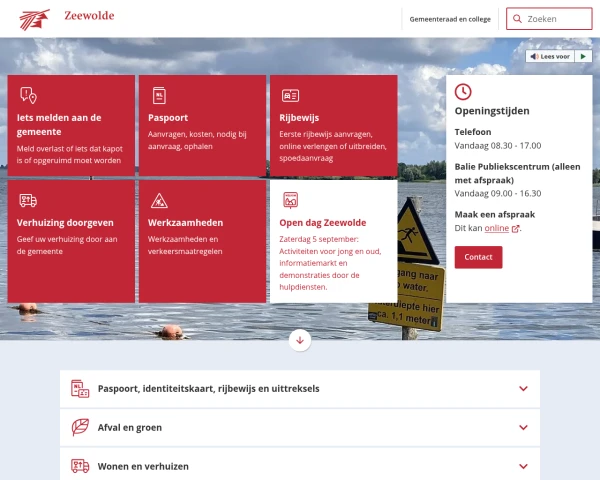
Task: Click the round scroll-down arrow button
Action: coord(300,340)
